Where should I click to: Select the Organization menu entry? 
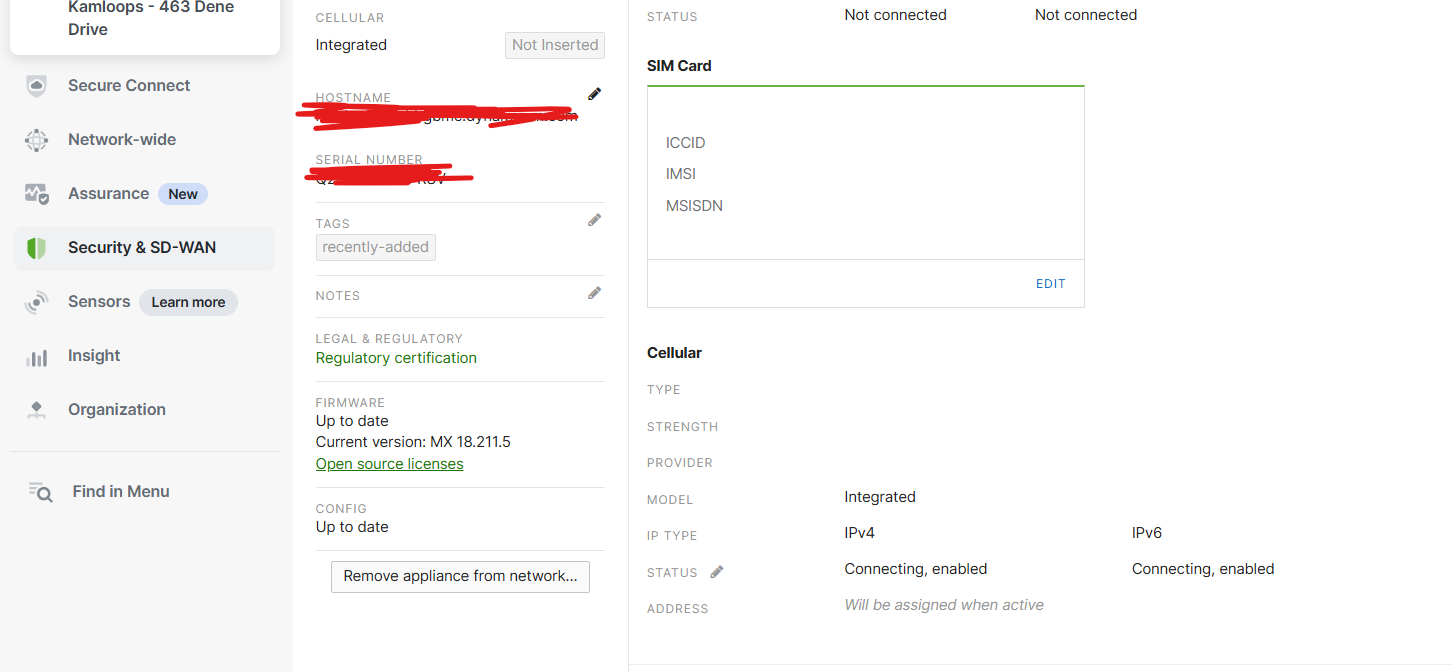(116, 409)
